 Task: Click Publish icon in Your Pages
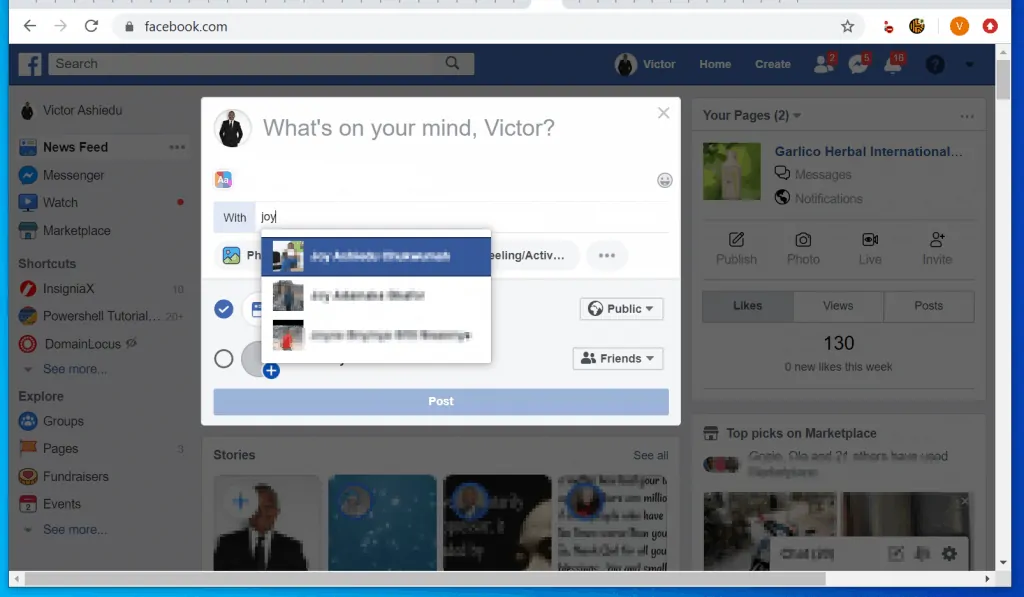[736, 240]
